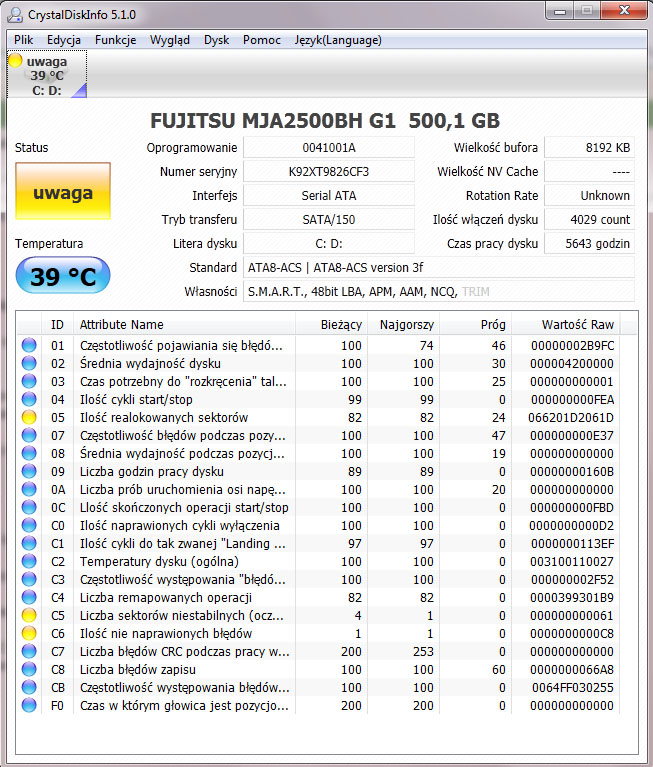Click the blue status icon of row C3
This screenshot has width=653, height=767.
tap(29, 579)
